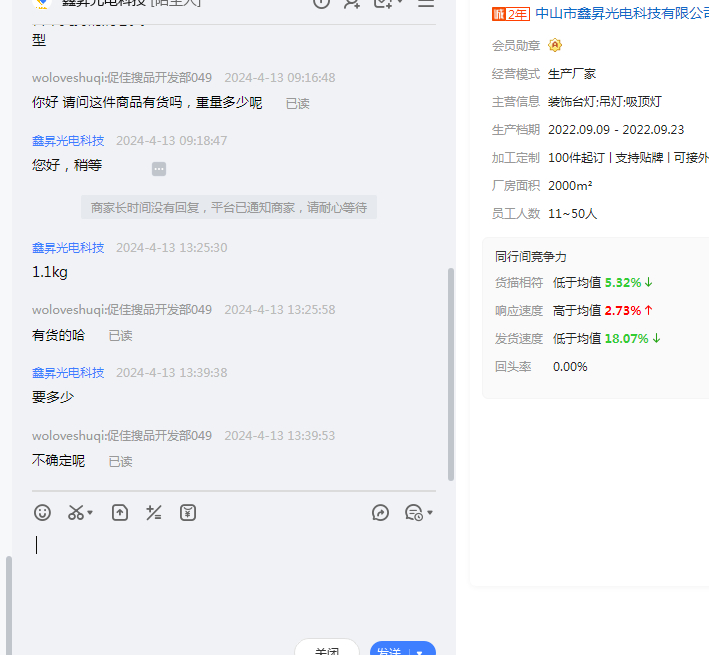Expand the chat history dropdown arrow
This screenshot has height=655, width=709.
point(430,514)
